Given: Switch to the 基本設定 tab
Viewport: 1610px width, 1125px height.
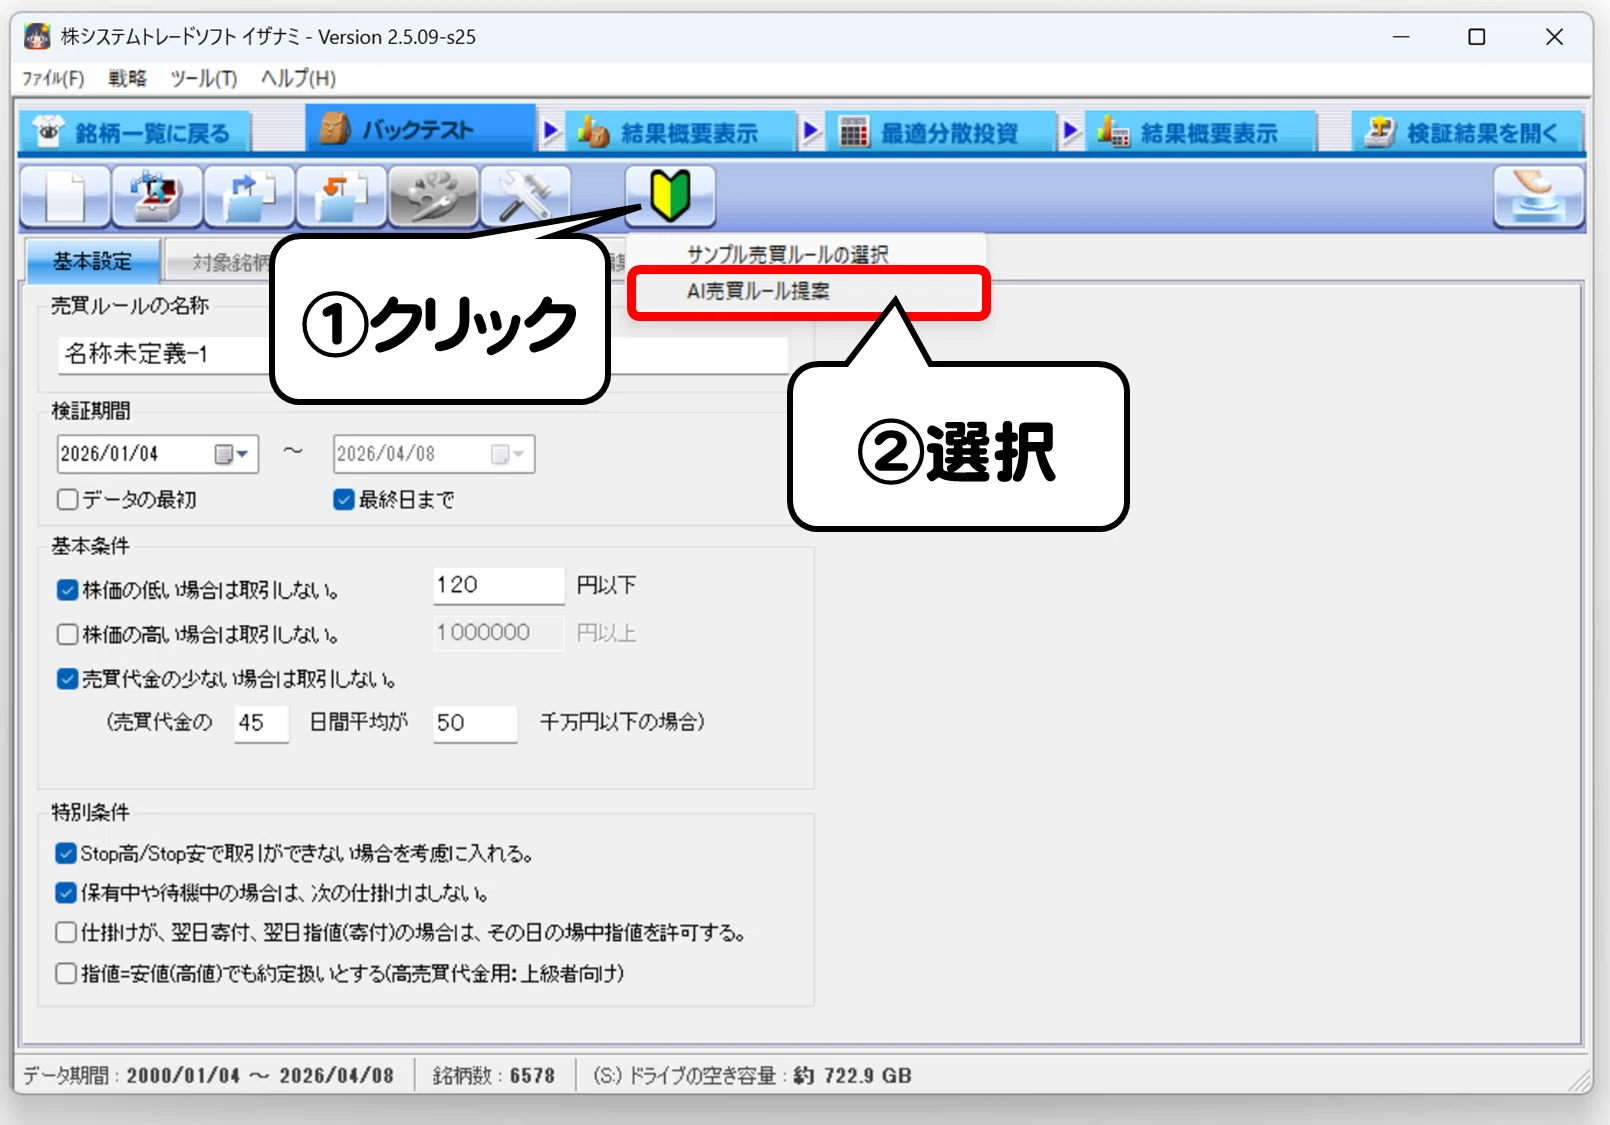Looking at the screenshot, I should (92, 262).
